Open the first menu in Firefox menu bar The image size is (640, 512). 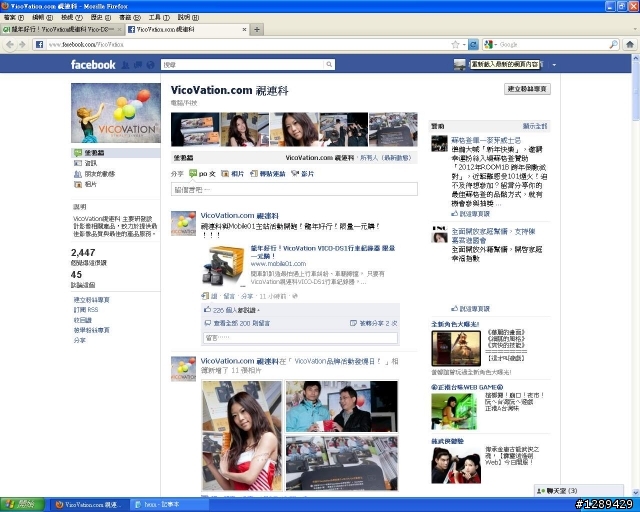point(14,18)
